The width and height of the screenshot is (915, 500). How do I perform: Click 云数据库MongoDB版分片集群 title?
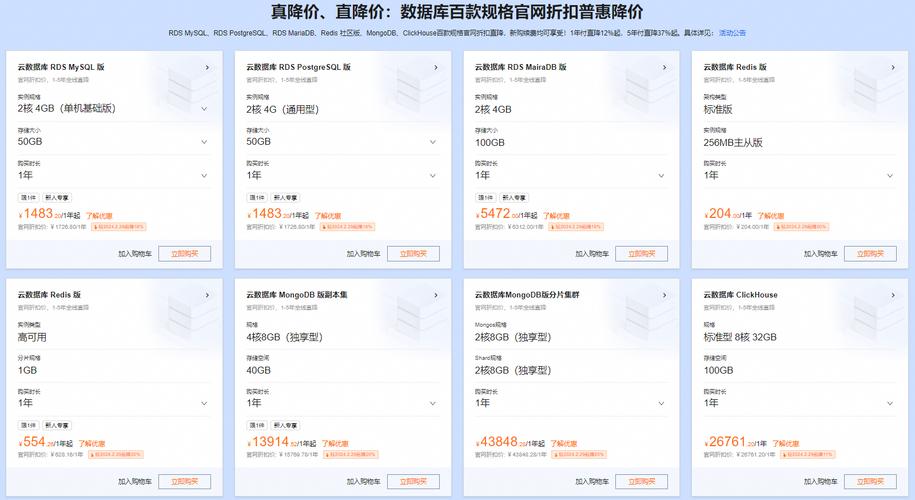click(x=527, y=295)
